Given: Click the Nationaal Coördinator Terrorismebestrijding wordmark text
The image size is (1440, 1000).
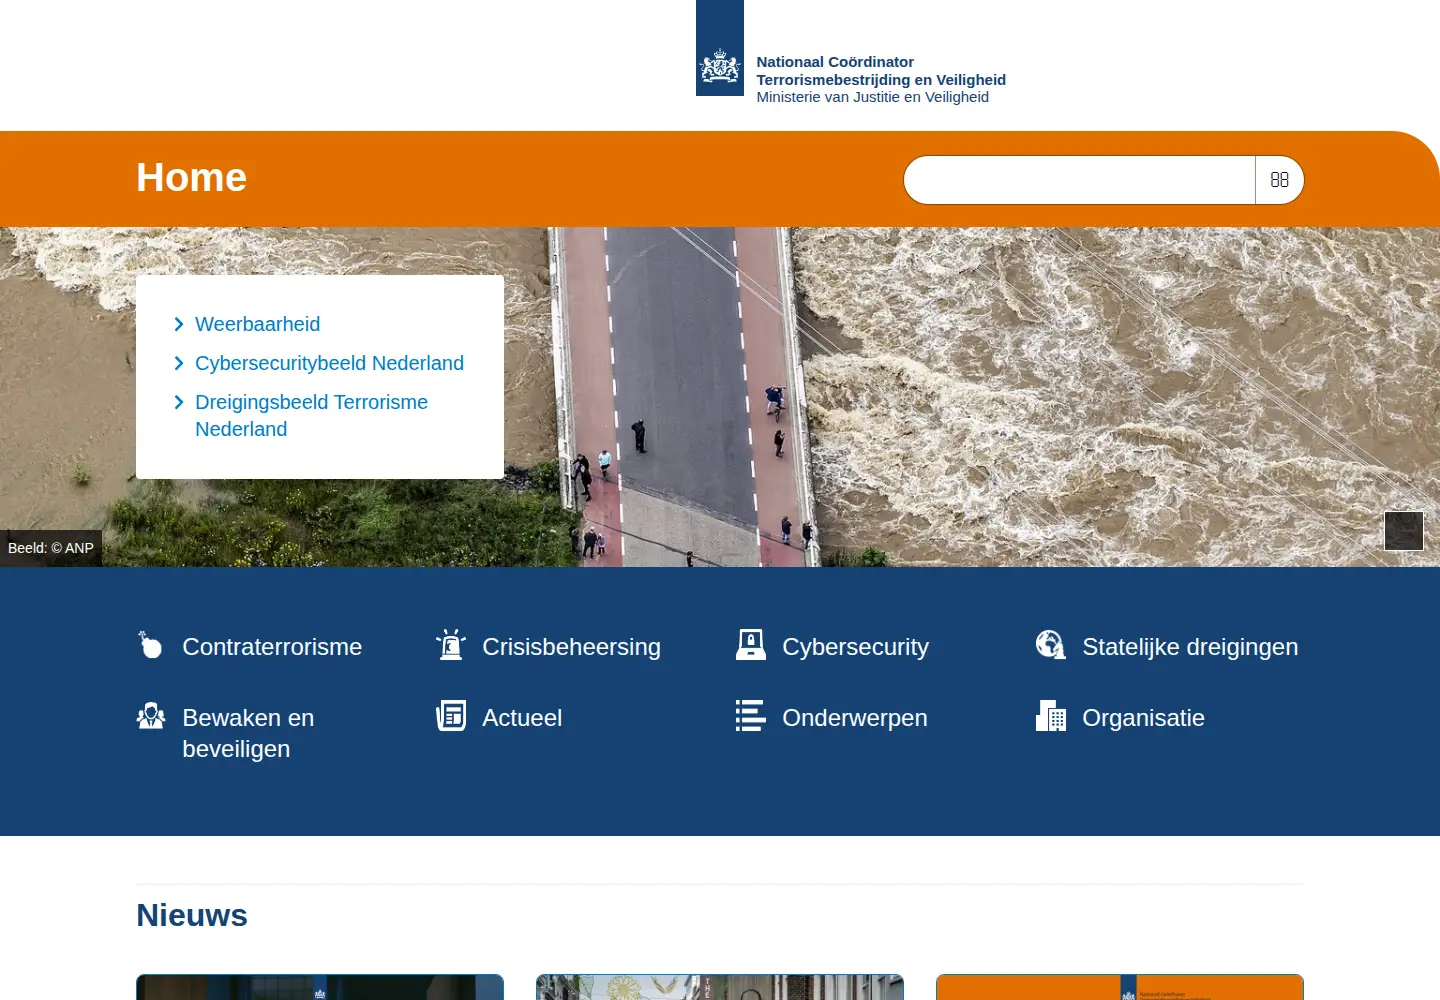Looking at the screenshot, I should click(x=881, y=79).
